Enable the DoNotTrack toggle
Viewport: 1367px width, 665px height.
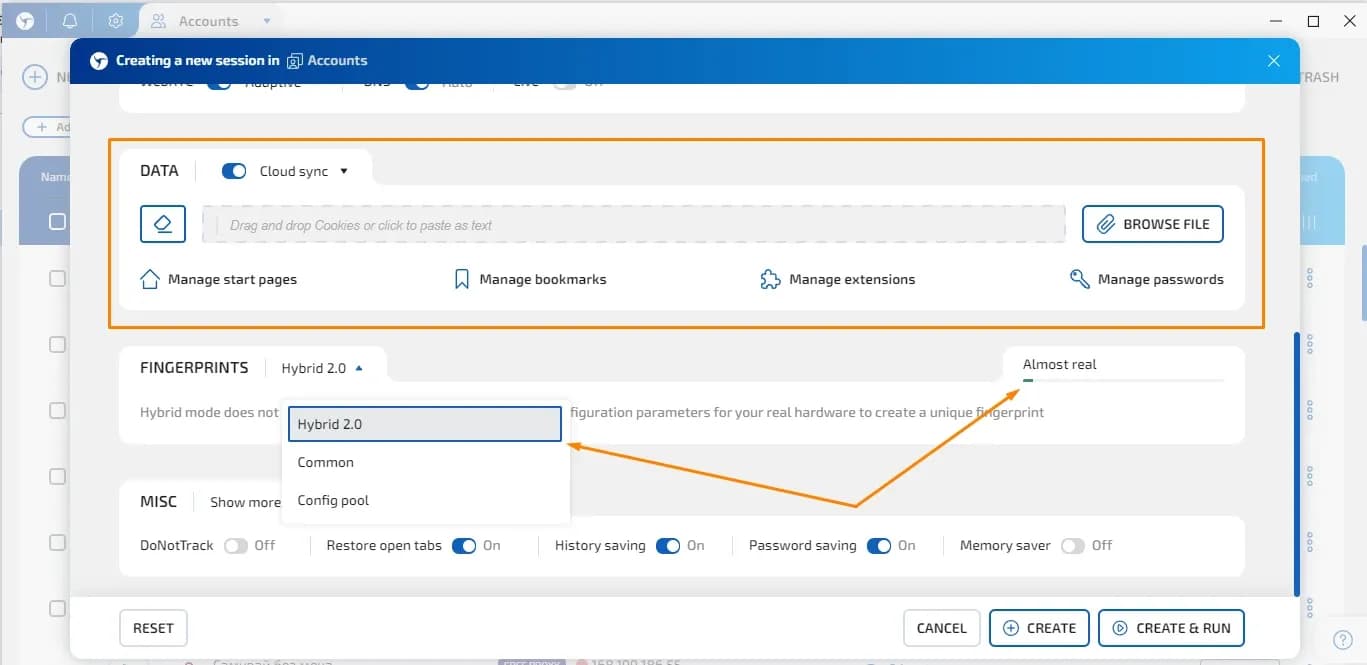pos(238,545)
